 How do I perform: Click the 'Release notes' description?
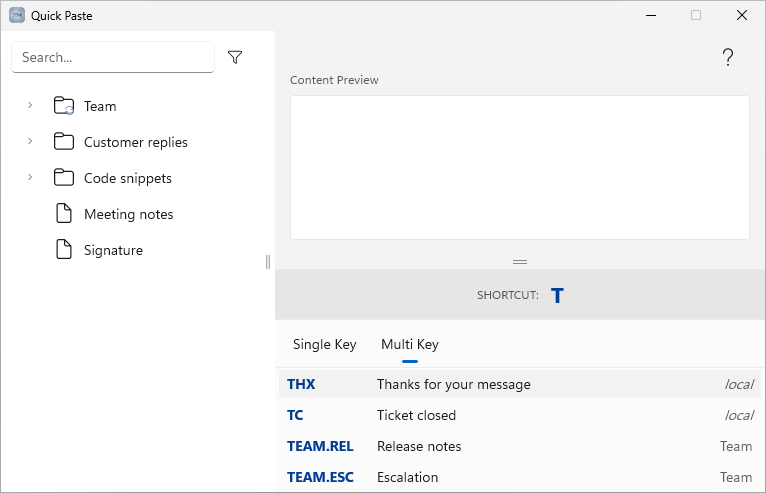(x=419, y=446)
